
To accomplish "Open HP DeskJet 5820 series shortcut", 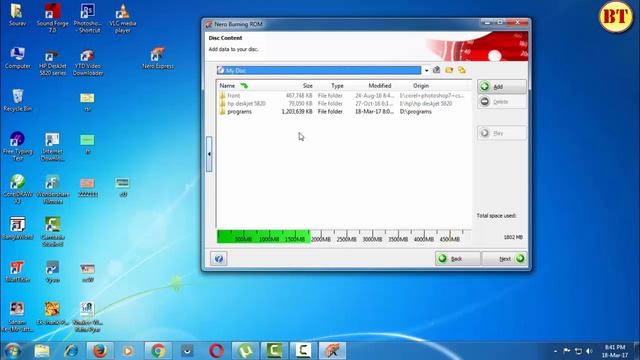I will tap(52, 62).
